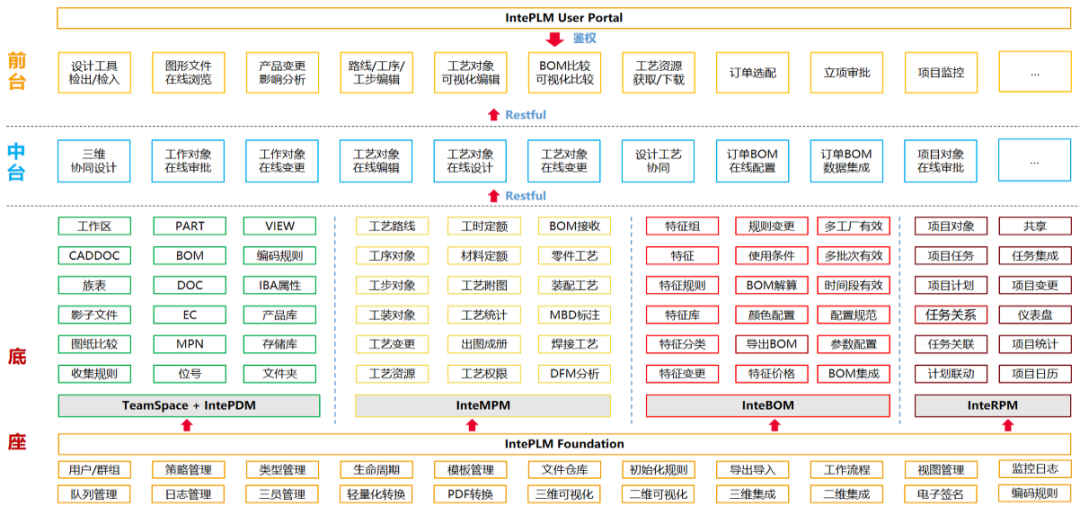This screenshot has height=506, width=1080.
Task: Select the 特征价格 box
Action: 771,374
